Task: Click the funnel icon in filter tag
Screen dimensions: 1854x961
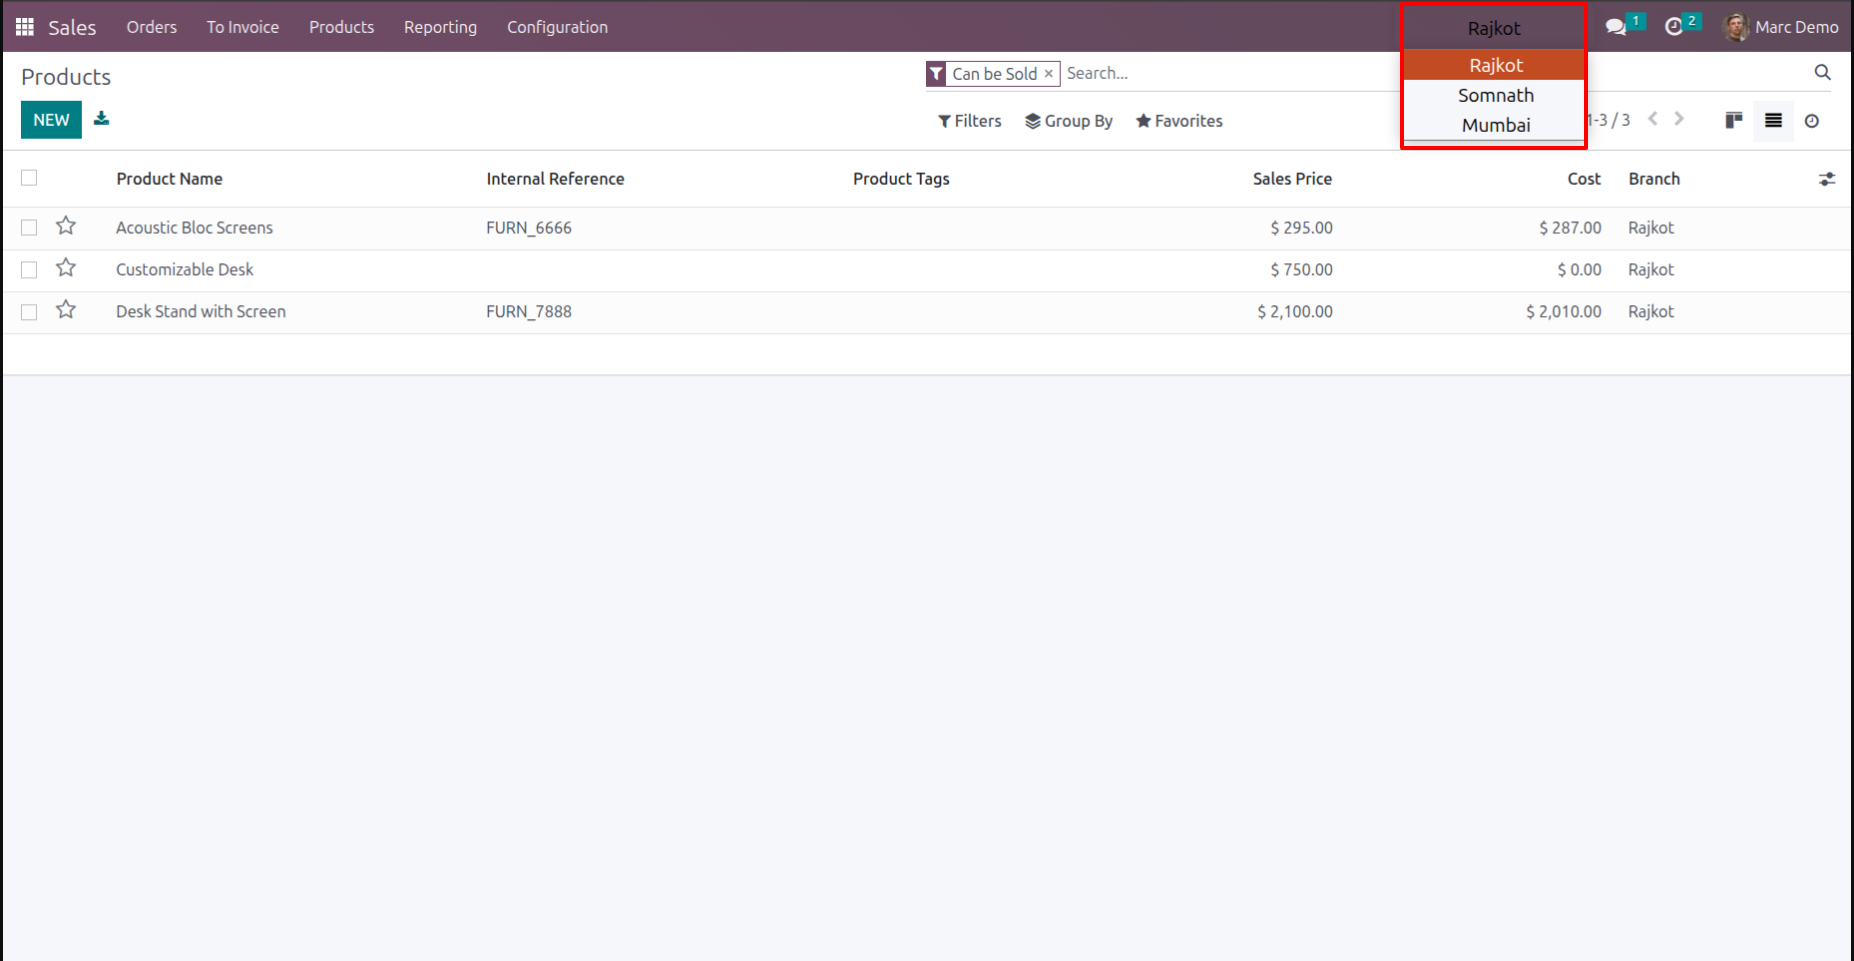Action: [936, 73]
